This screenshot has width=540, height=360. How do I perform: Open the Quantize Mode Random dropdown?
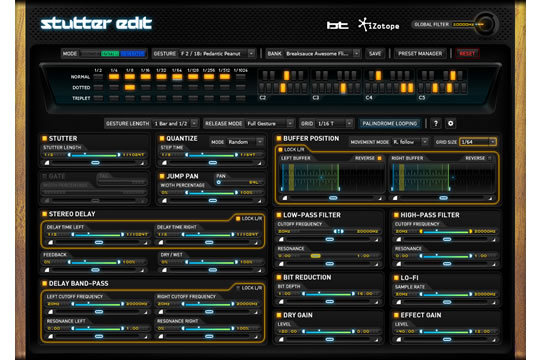[245, 142]
